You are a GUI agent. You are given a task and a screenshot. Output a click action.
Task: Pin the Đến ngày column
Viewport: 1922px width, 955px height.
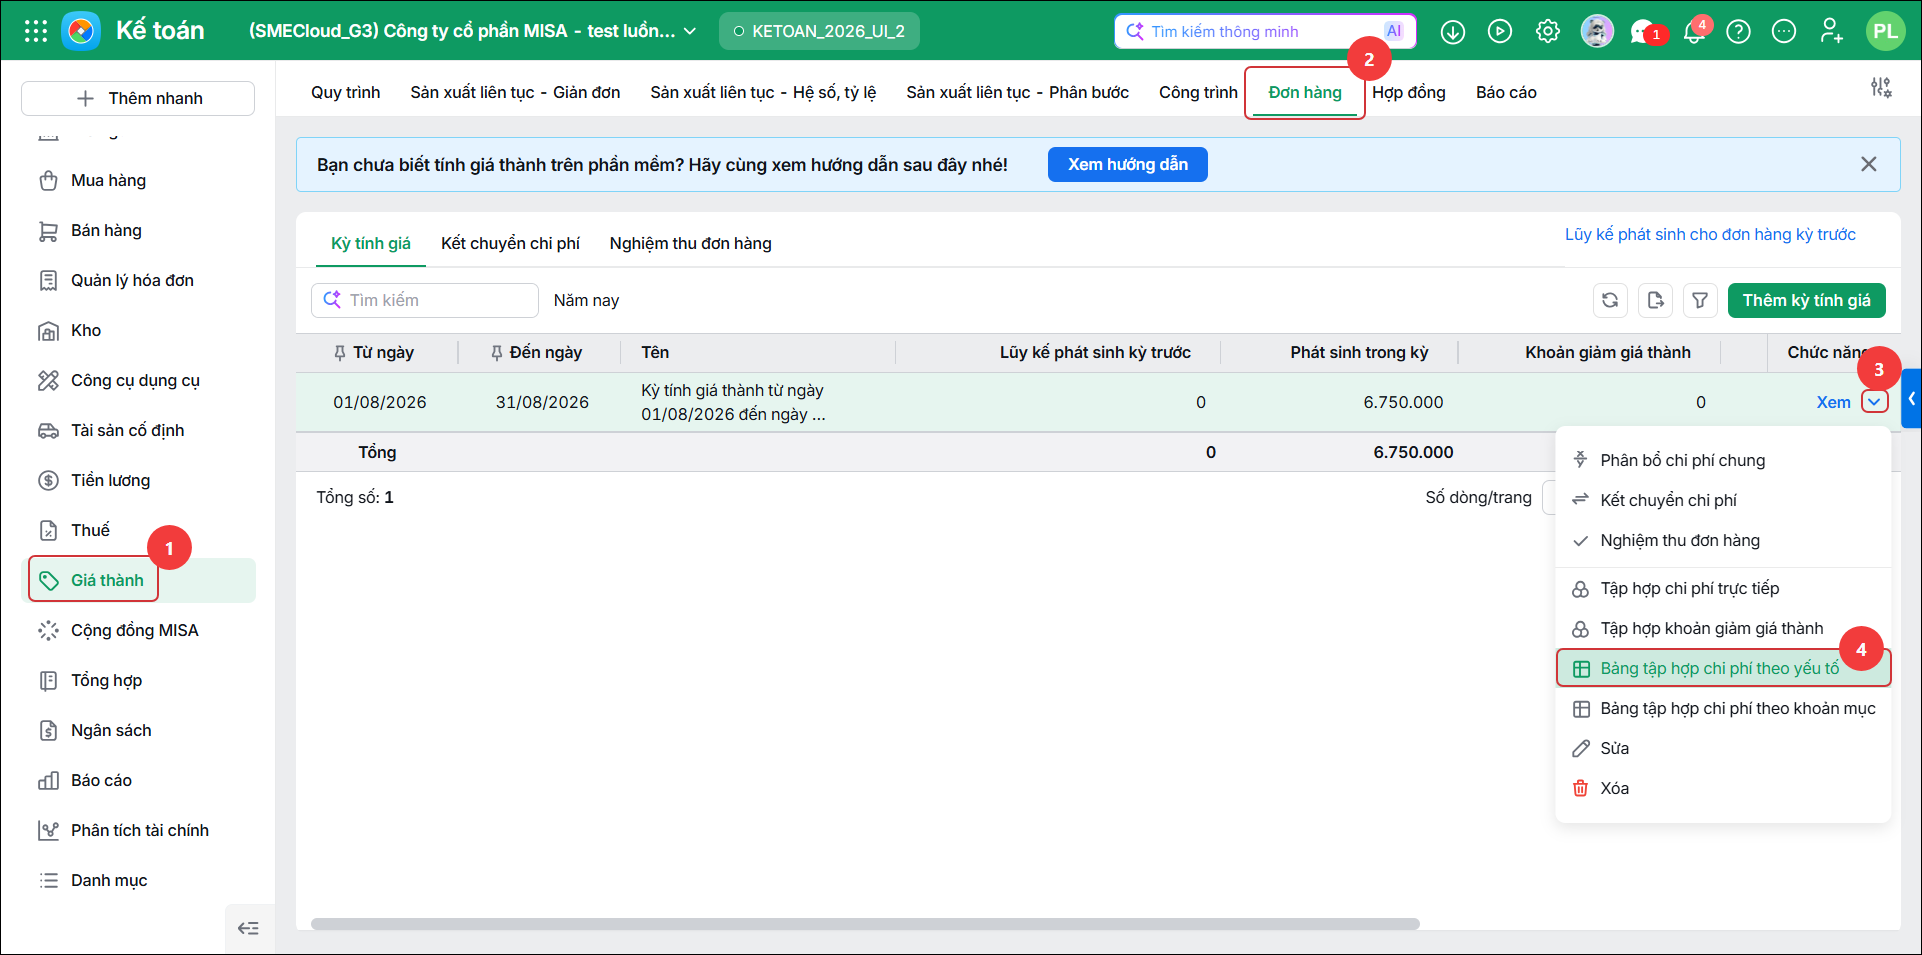pos(496,353)
